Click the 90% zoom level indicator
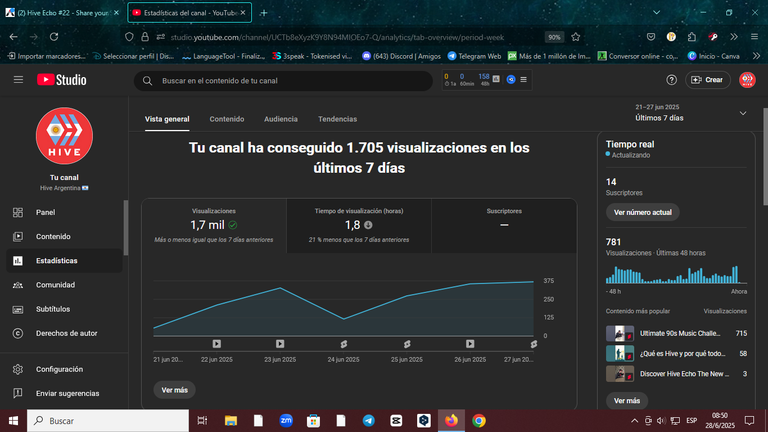Image resolution: width=768 pixels, height=432 pixels. click(x=554, y=37)
